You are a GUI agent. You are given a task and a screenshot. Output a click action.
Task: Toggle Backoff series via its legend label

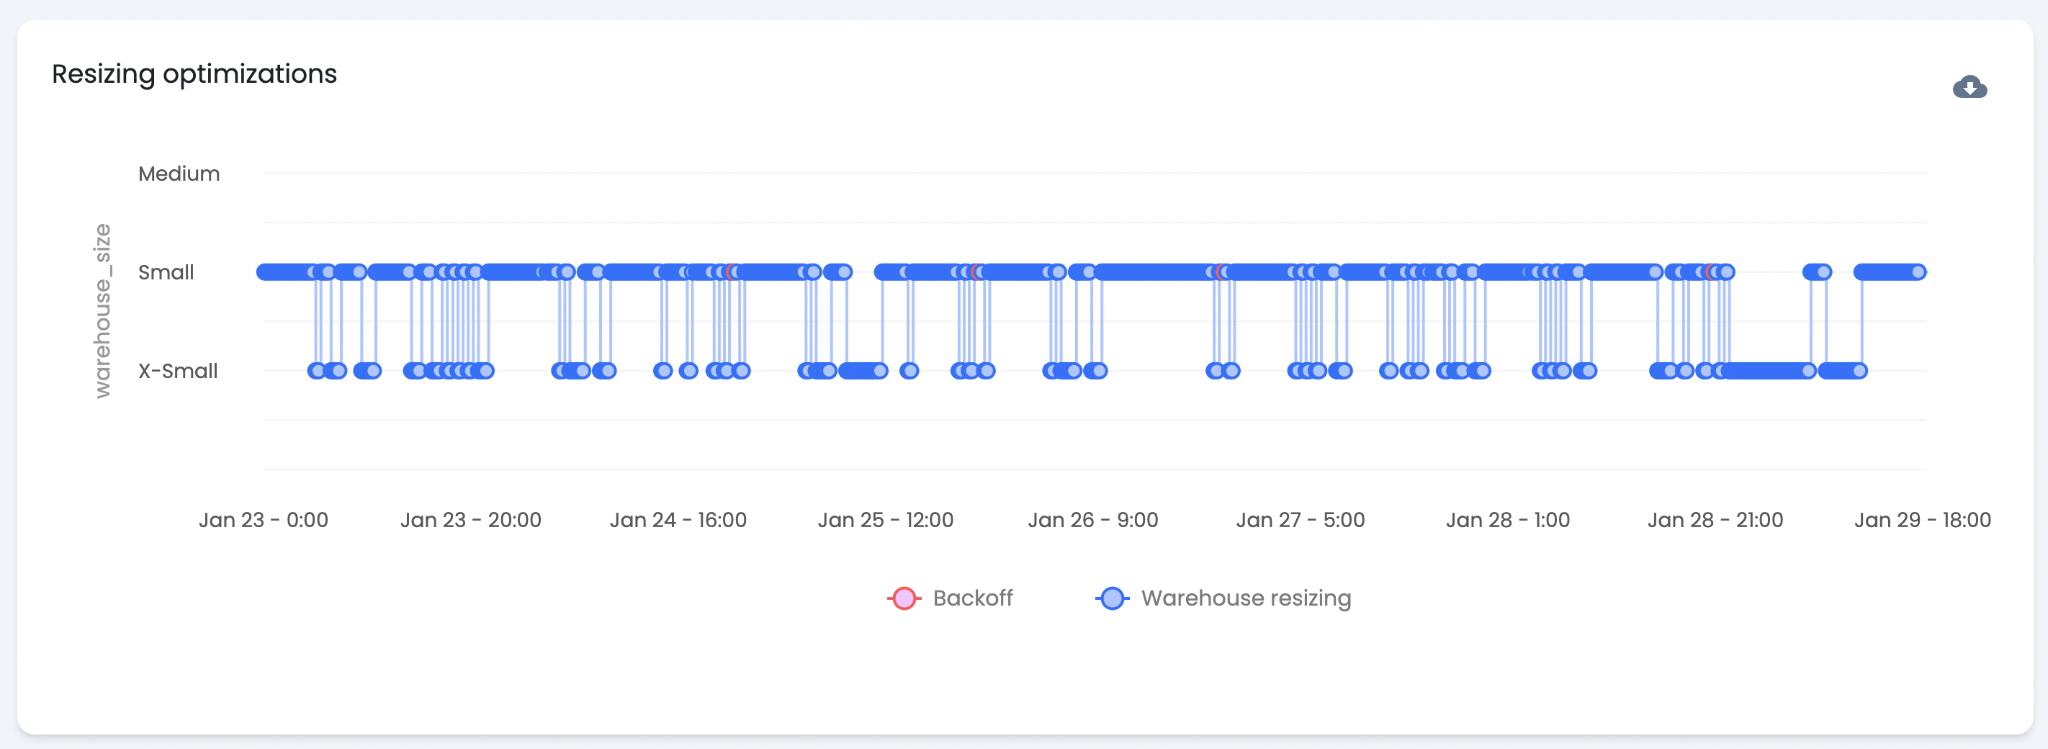point(972,598)
